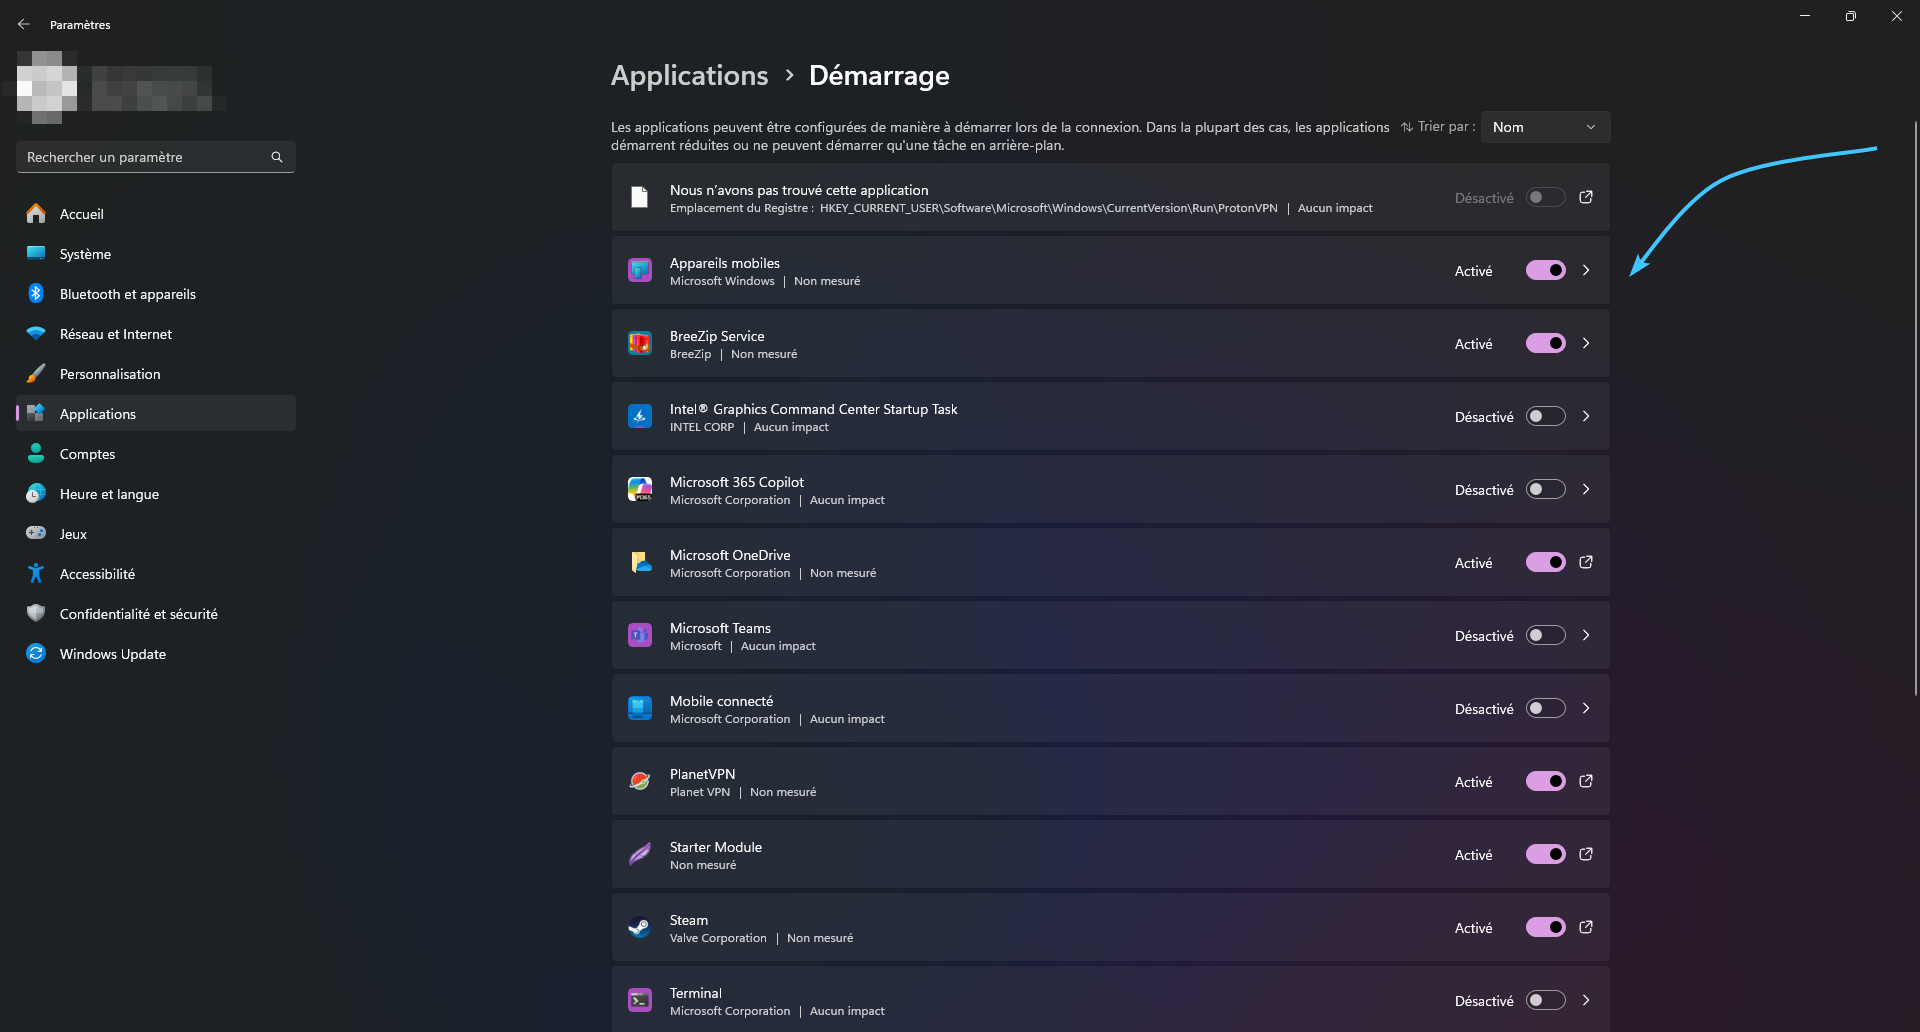Screen dimensions: 1920x1032
Task: Click the back arrow in Paramètres
Action: pyautogui.click(x=24, y=24)
